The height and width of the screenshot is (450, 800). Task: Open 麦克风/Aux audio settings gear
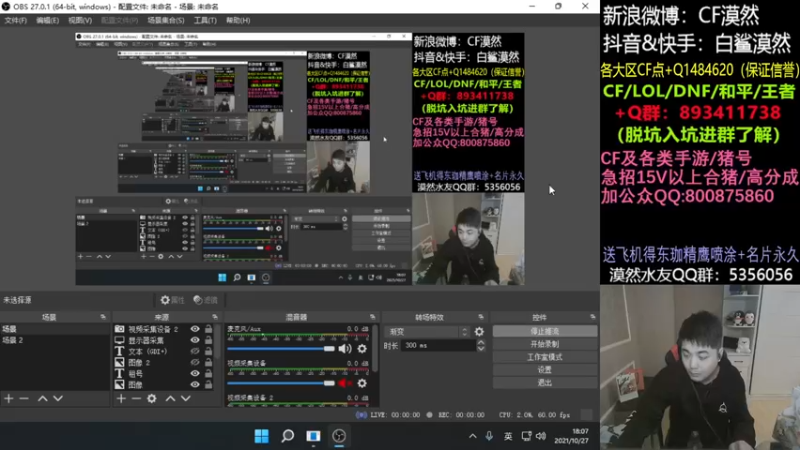[x=362, y=348]
